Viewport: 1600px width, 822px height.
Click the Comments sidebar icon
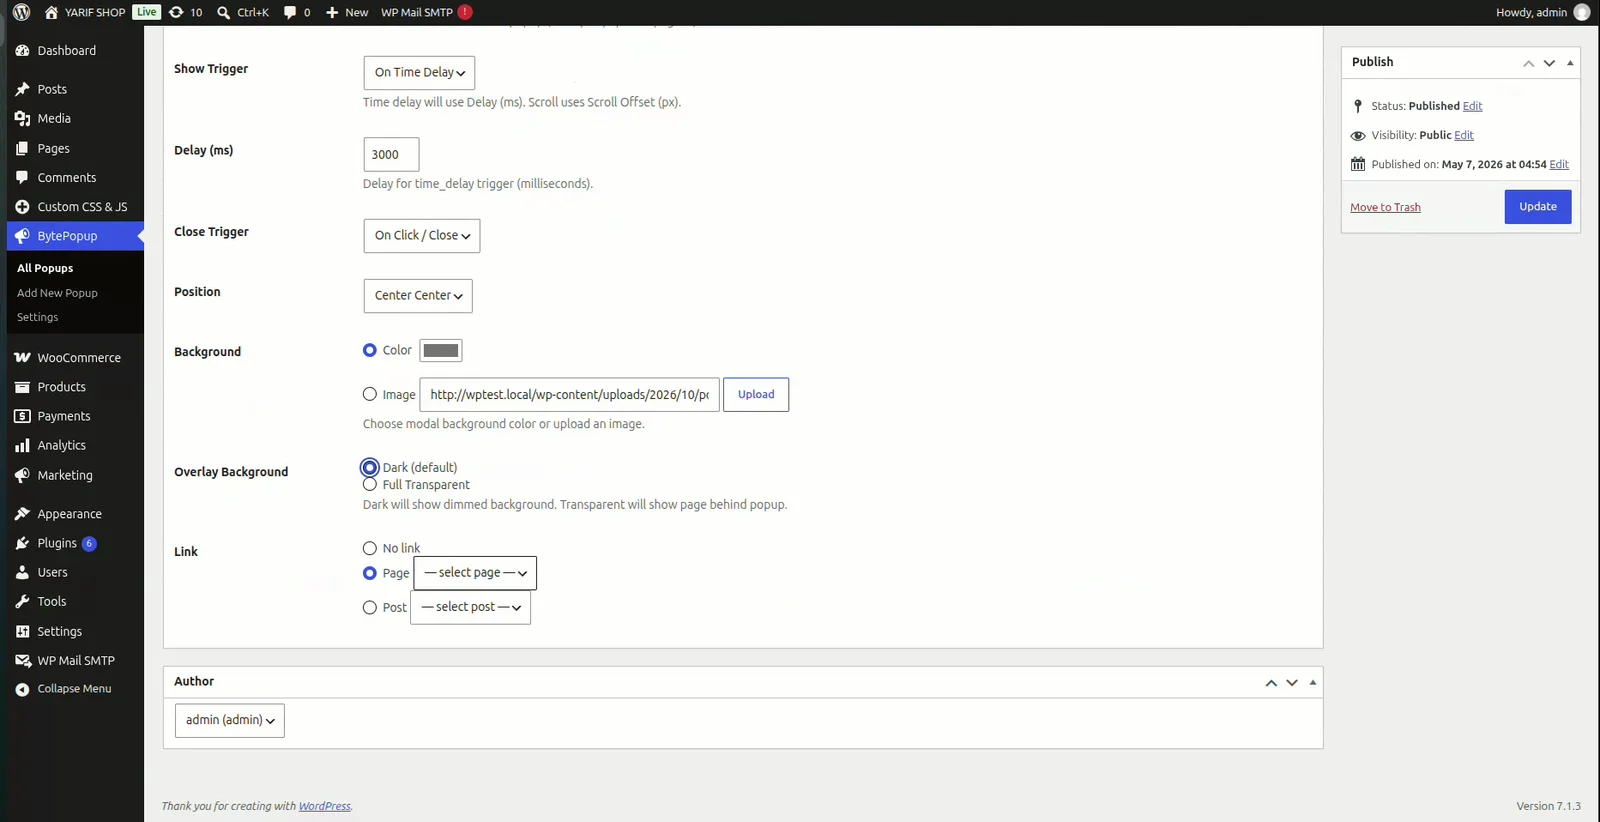click(x=22, y=177)
